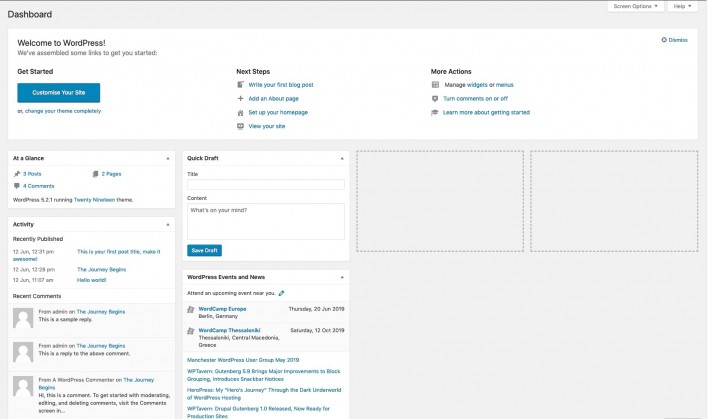Open 'This is your first post title' post link
This screenshot has width=708, height=419.
[x=119, y=251]
